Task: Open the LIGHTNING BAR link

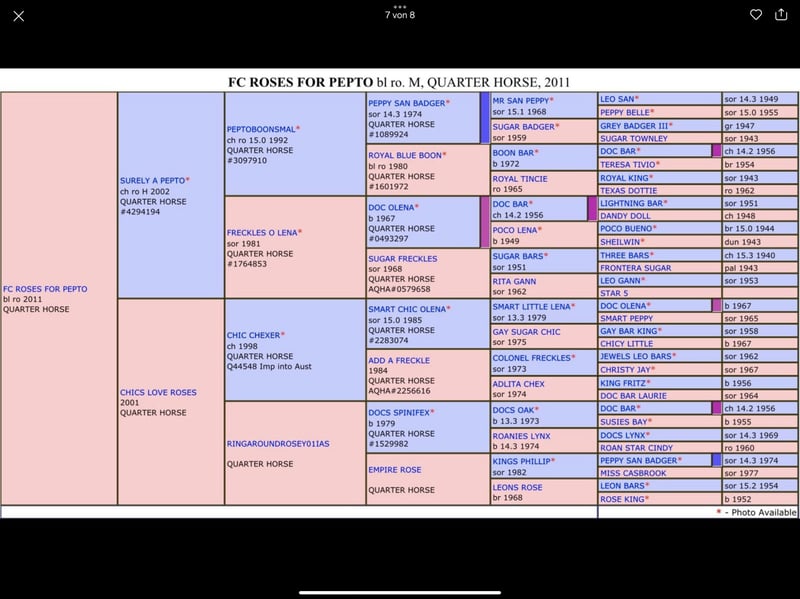Action: [632, 203]
